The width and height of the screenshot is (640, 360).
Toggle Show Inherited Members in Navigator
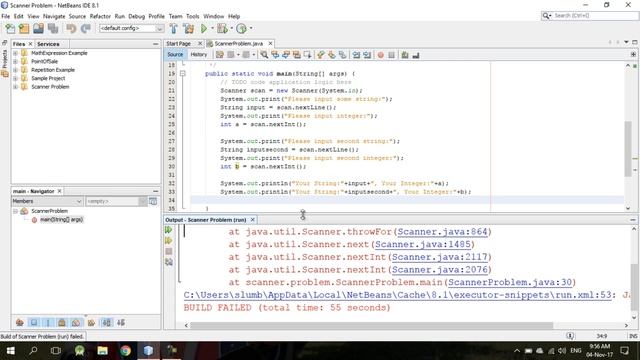click(19, 322)
